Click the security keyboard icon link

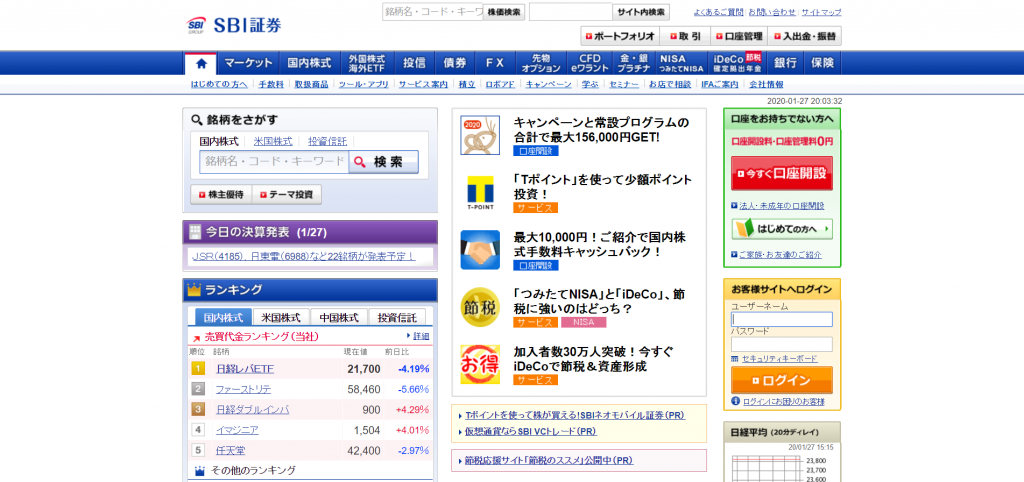774,359
